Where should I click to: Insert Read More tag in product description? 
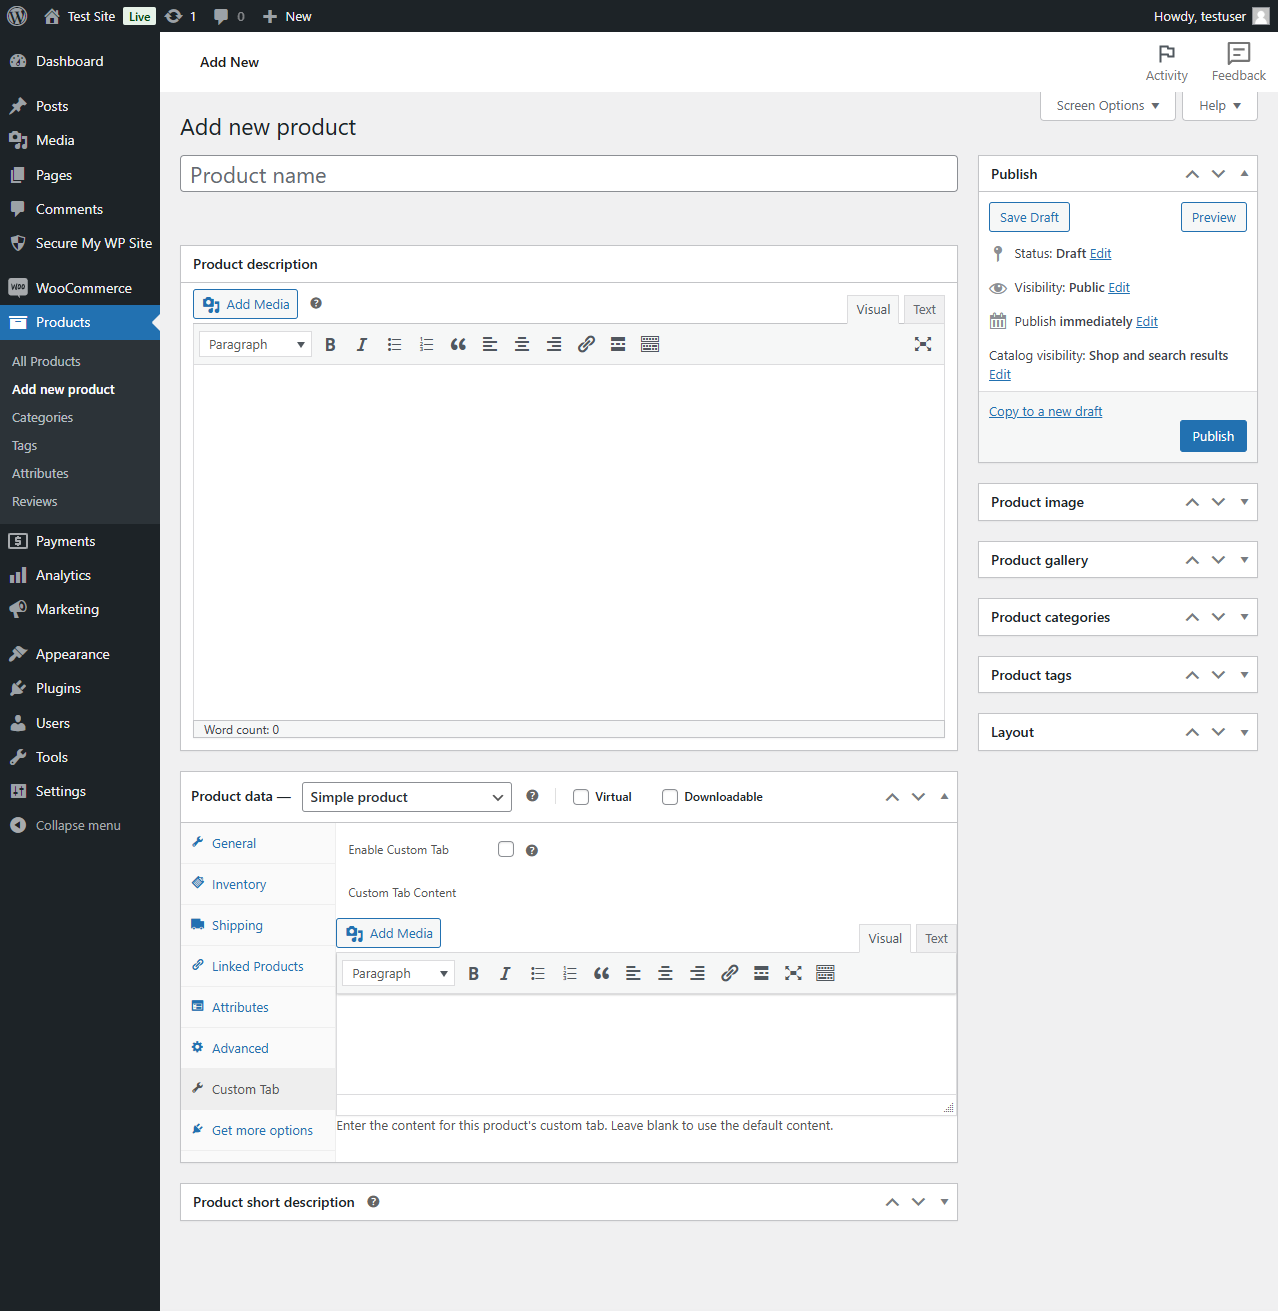tap(618, 344)
